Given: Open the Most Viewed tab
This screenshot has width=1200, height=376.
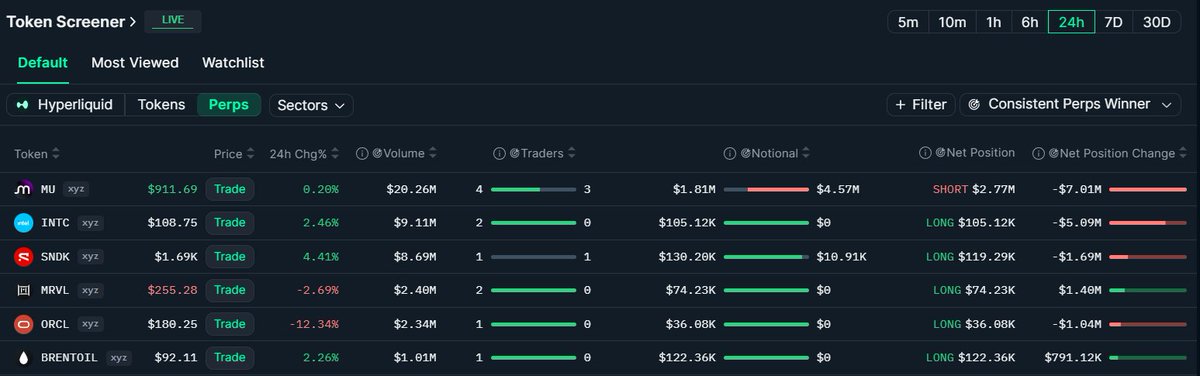Looking at the screenshot, I should click(135, 62).
